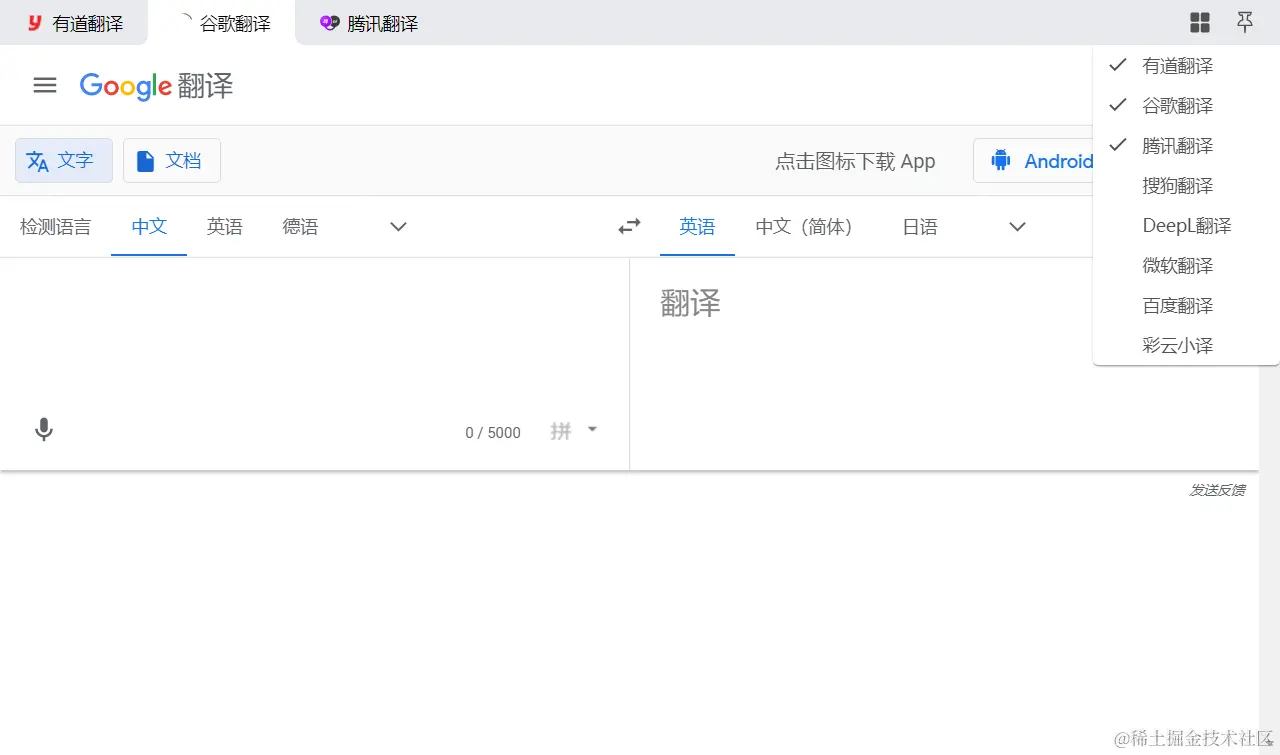Uncheck 谷歌翻译 in the dropdown list

1177,105
